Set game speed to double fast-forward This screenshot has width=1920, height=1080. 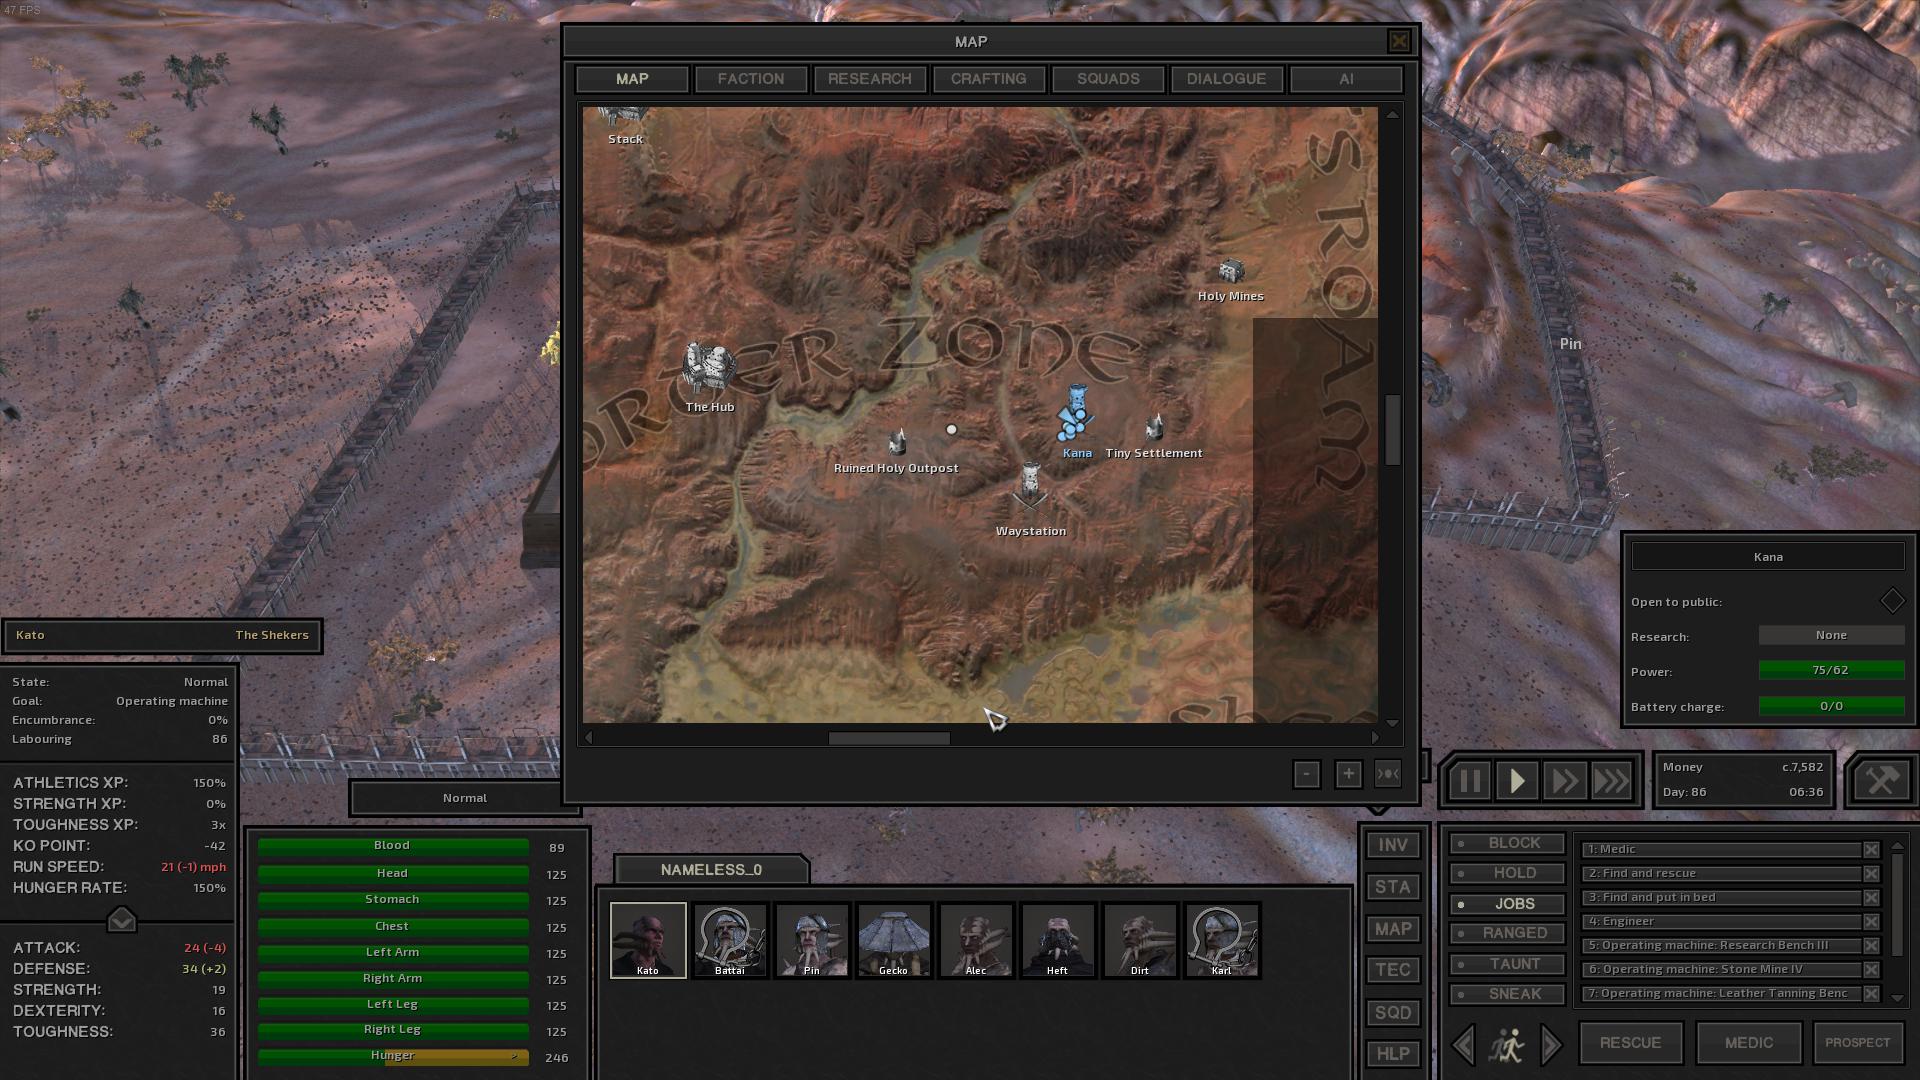point(1565,781)
